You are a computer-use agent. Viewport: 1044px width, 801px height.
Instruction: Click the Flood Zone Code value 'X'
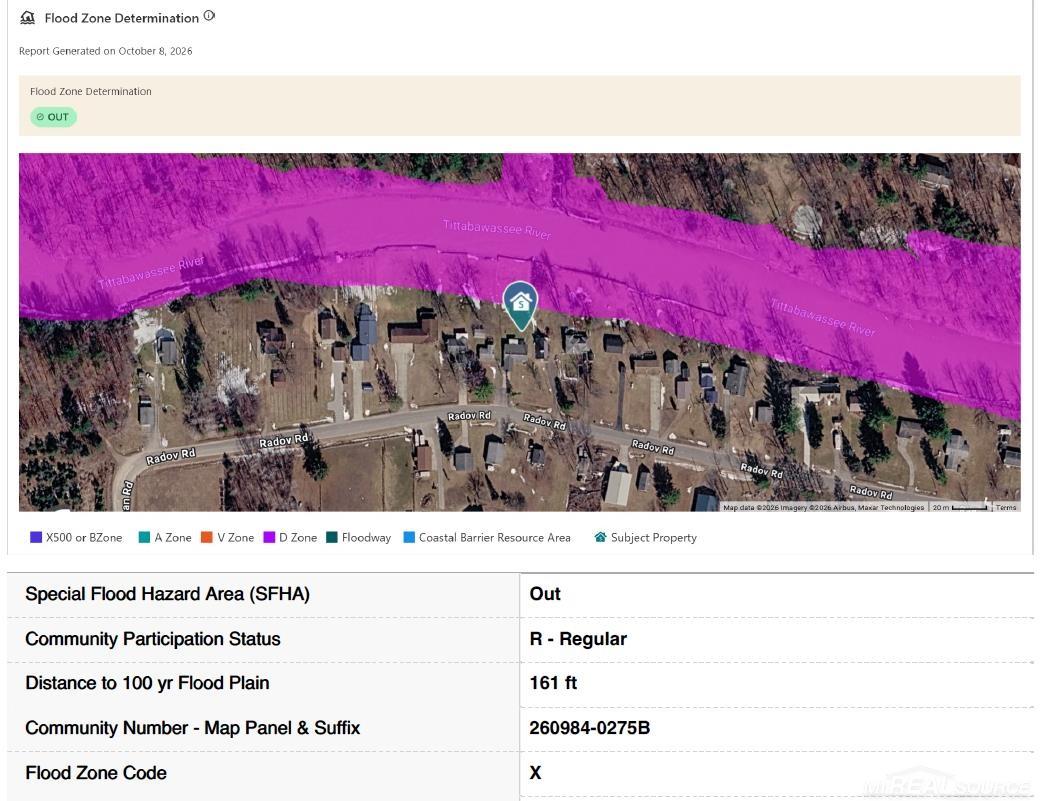pos(535,773)
